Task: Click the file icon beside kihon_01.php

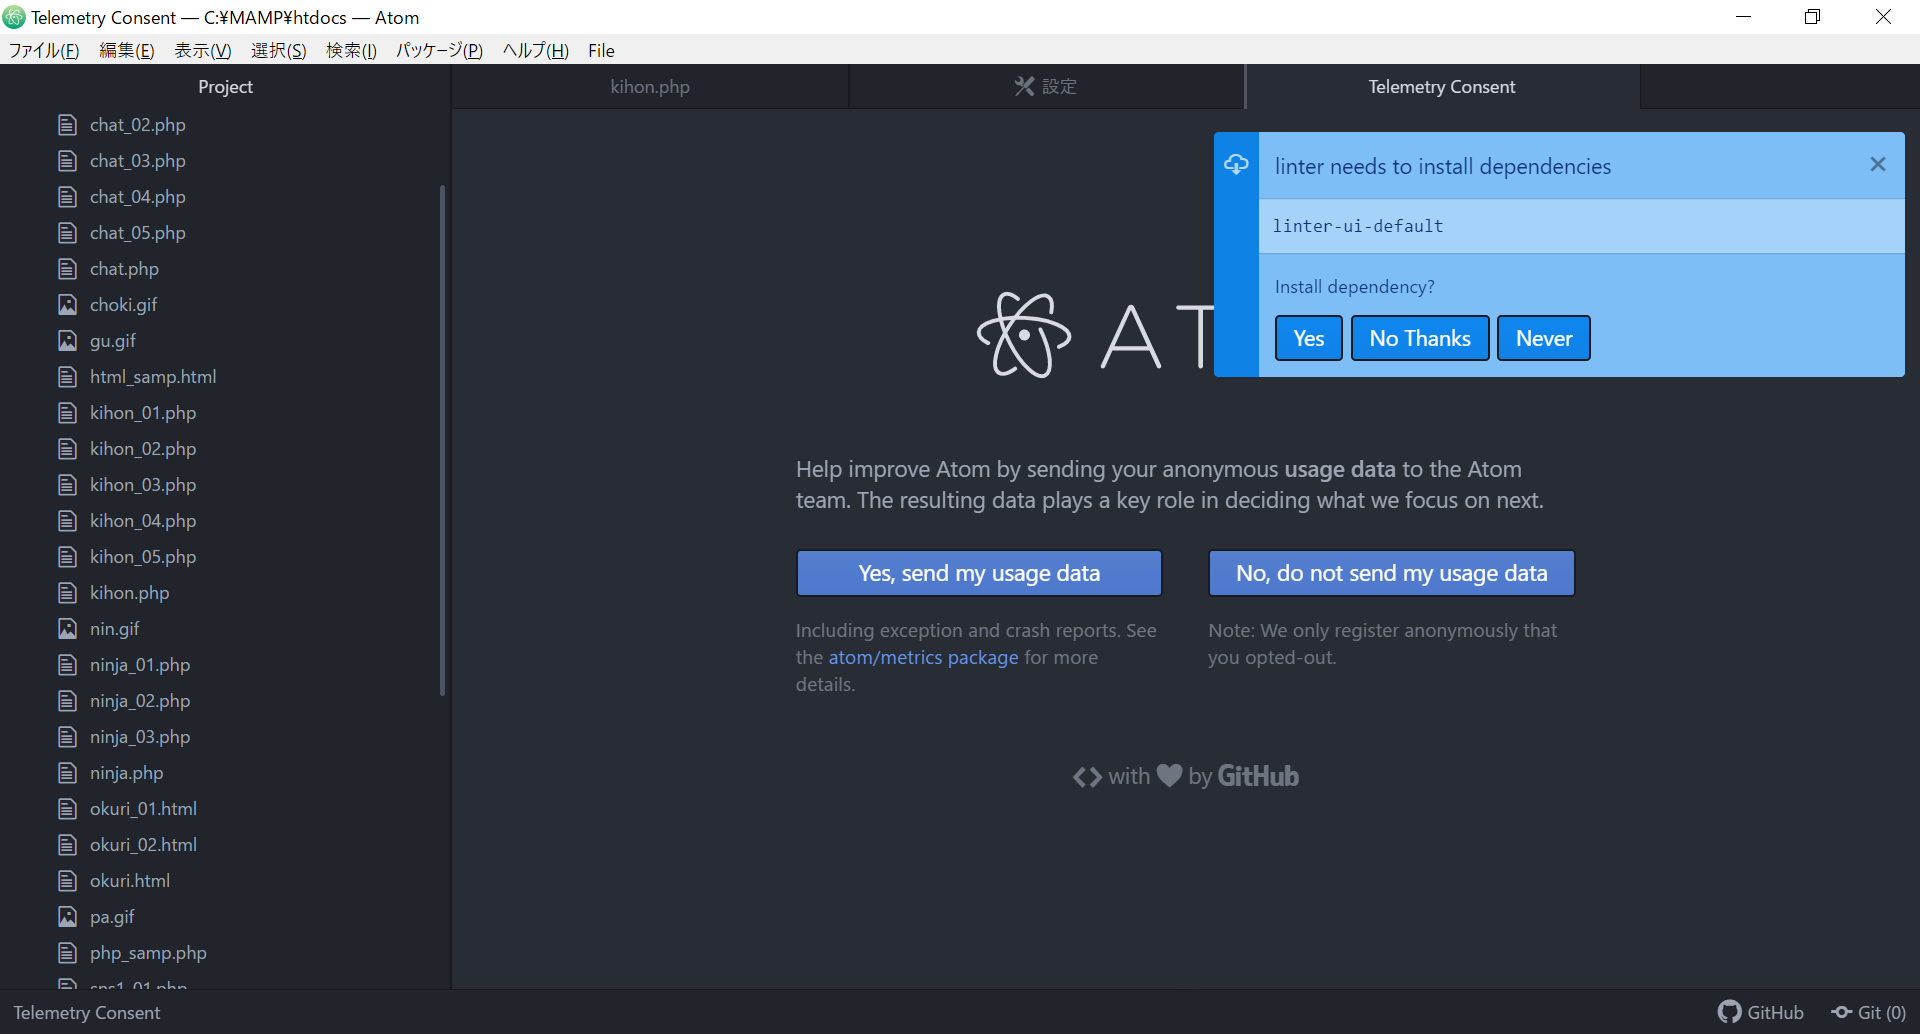Action: tap(67, 413)
